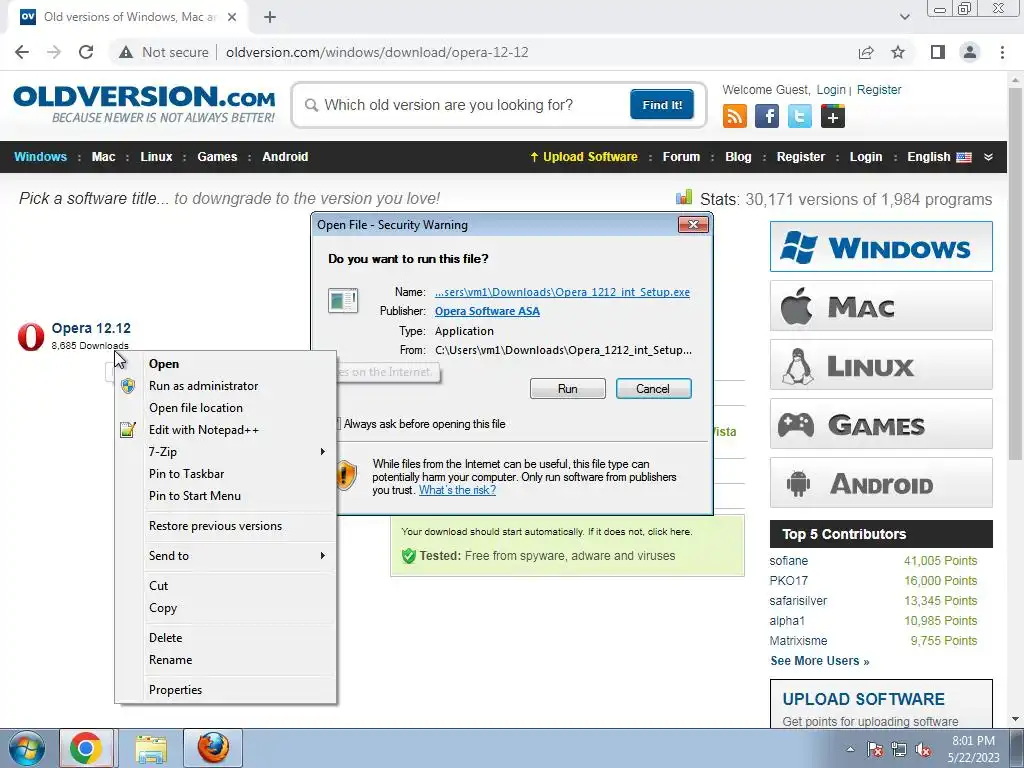Choose Edit with Notepad++
The image size is (1024, 768).
pos(226,430)
